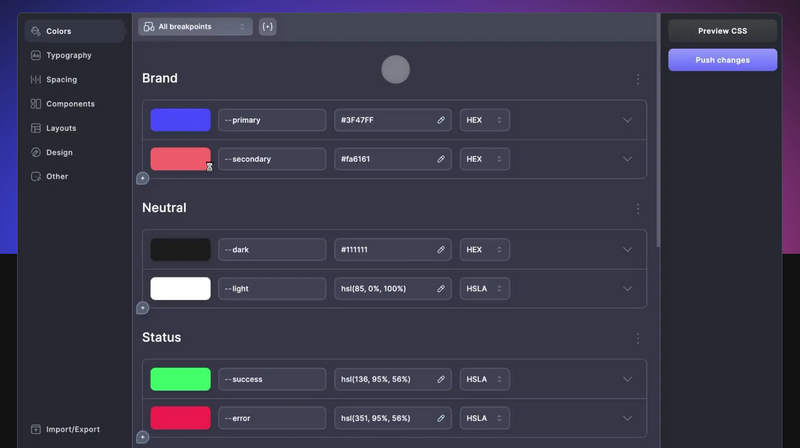
Task: Expand the --dark color row
Action: (628, 250)
